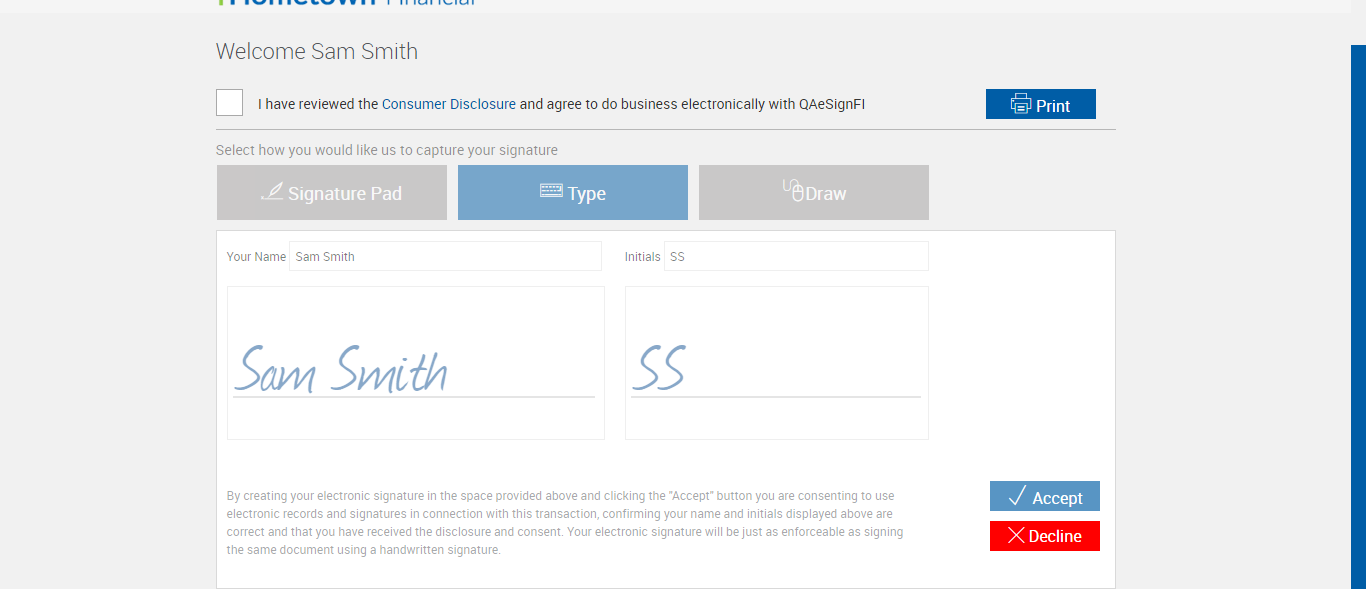Click the printer icon on Print button

(1021, 104)
